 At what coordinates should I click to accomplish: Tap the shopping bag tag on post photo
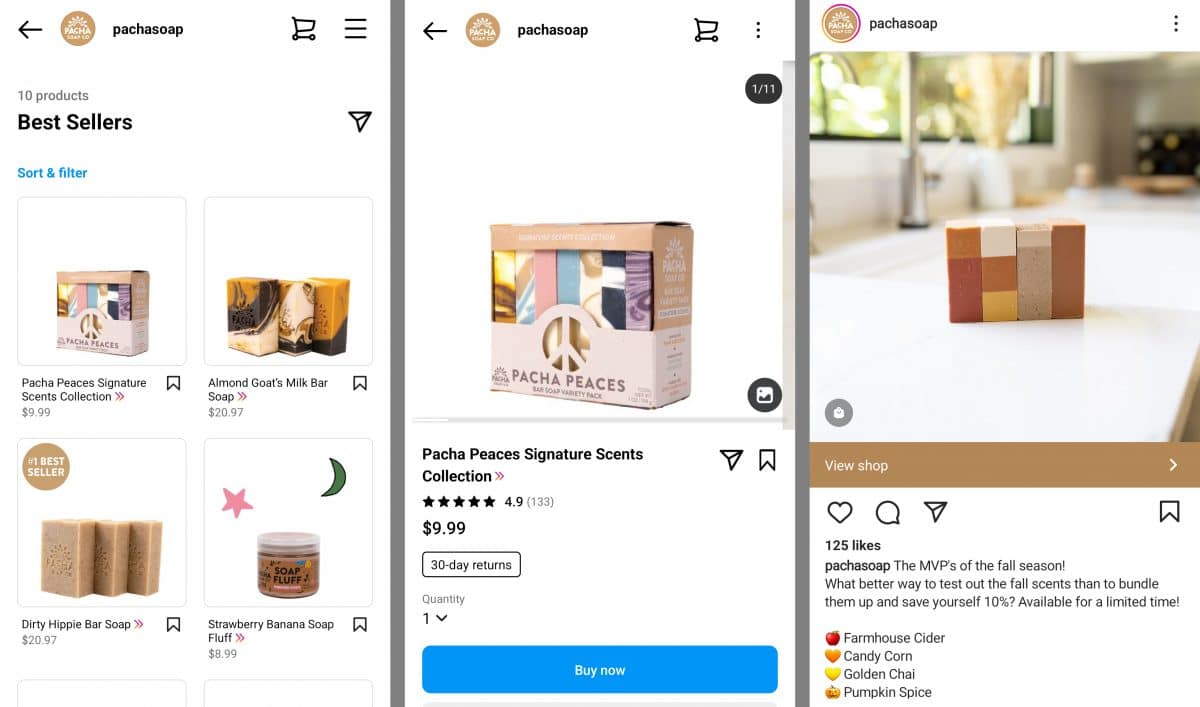coord(839,412)
